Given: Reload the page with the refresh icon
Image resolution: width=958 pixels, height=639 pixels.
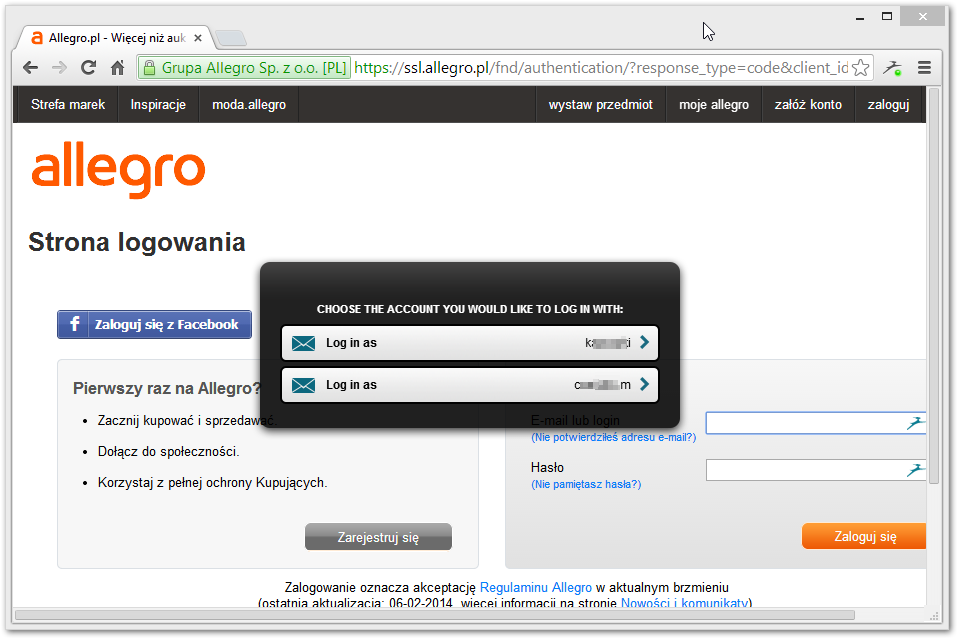Looking at the screenshot, I should click(89, 68).
